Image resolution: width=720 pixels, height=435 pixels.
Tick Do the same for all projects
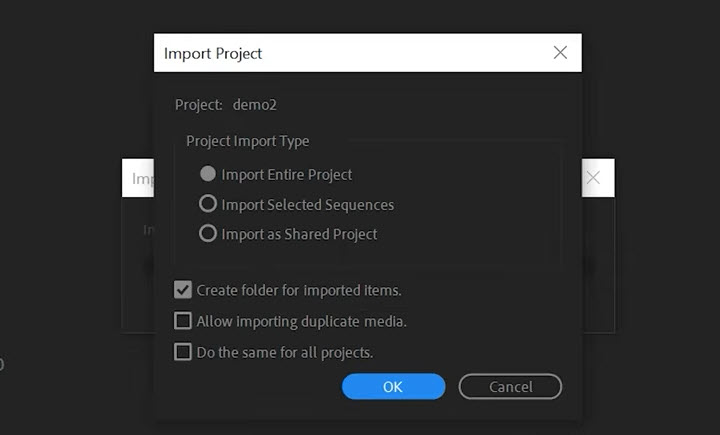(x=183, y=352)
